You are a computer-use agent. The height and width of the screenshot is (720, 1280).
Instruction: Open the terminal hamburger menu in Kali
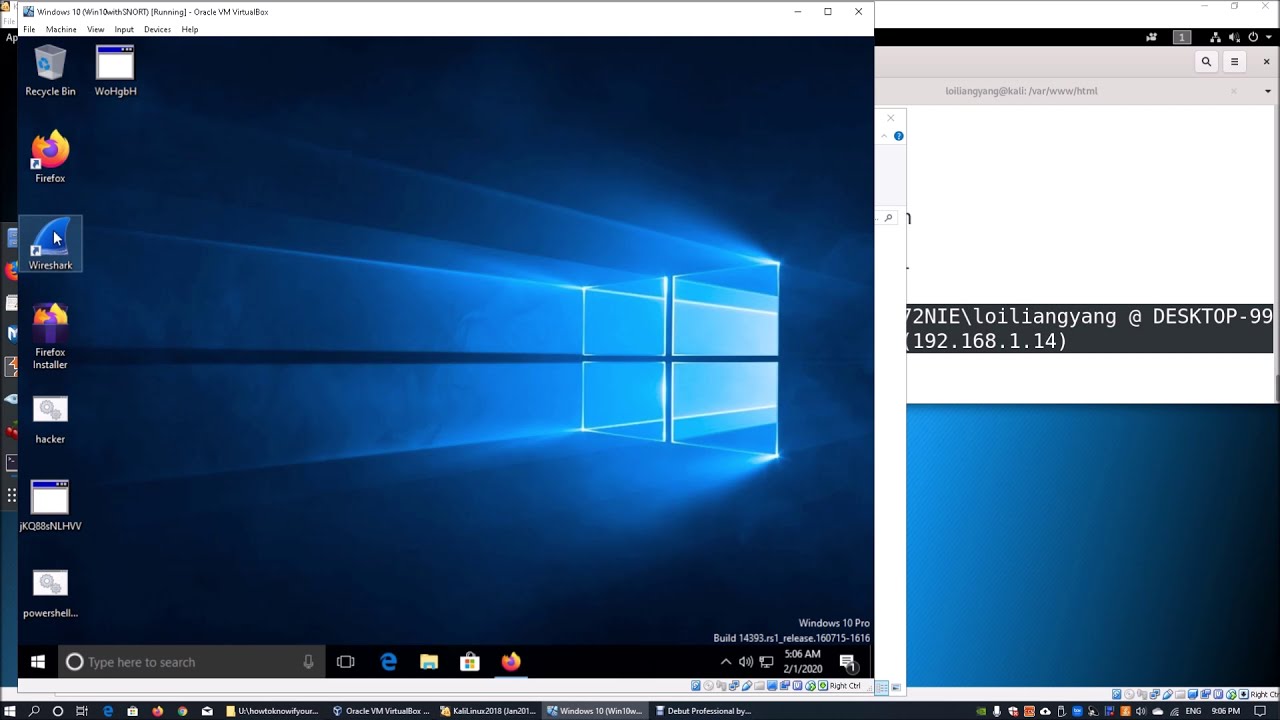1235,62
